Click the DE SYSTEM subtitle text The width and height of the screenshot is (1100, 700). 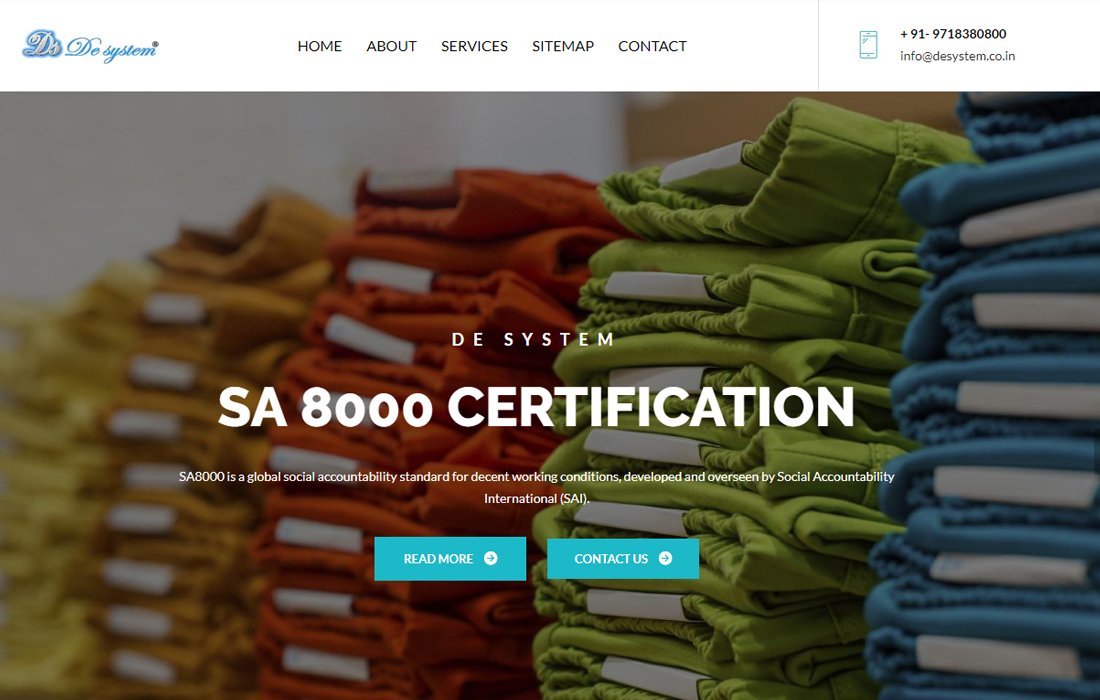tap(533, 340)
